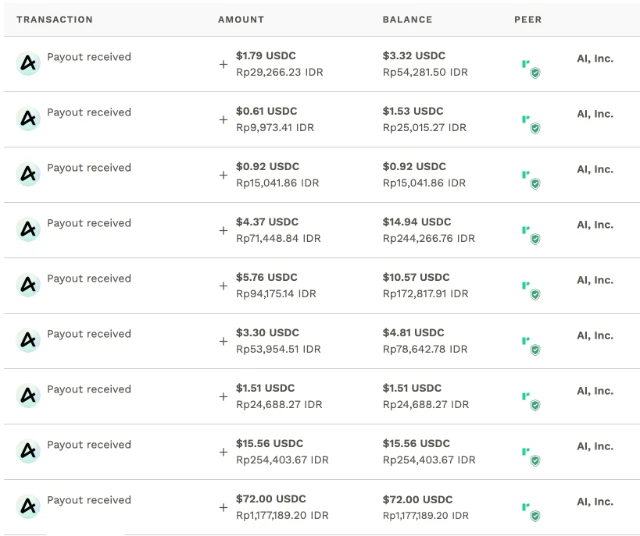Click the plus sign beside the $1.79 USDC amount
The height and width of the screenshot is (536, 640).
pos(224,65)
